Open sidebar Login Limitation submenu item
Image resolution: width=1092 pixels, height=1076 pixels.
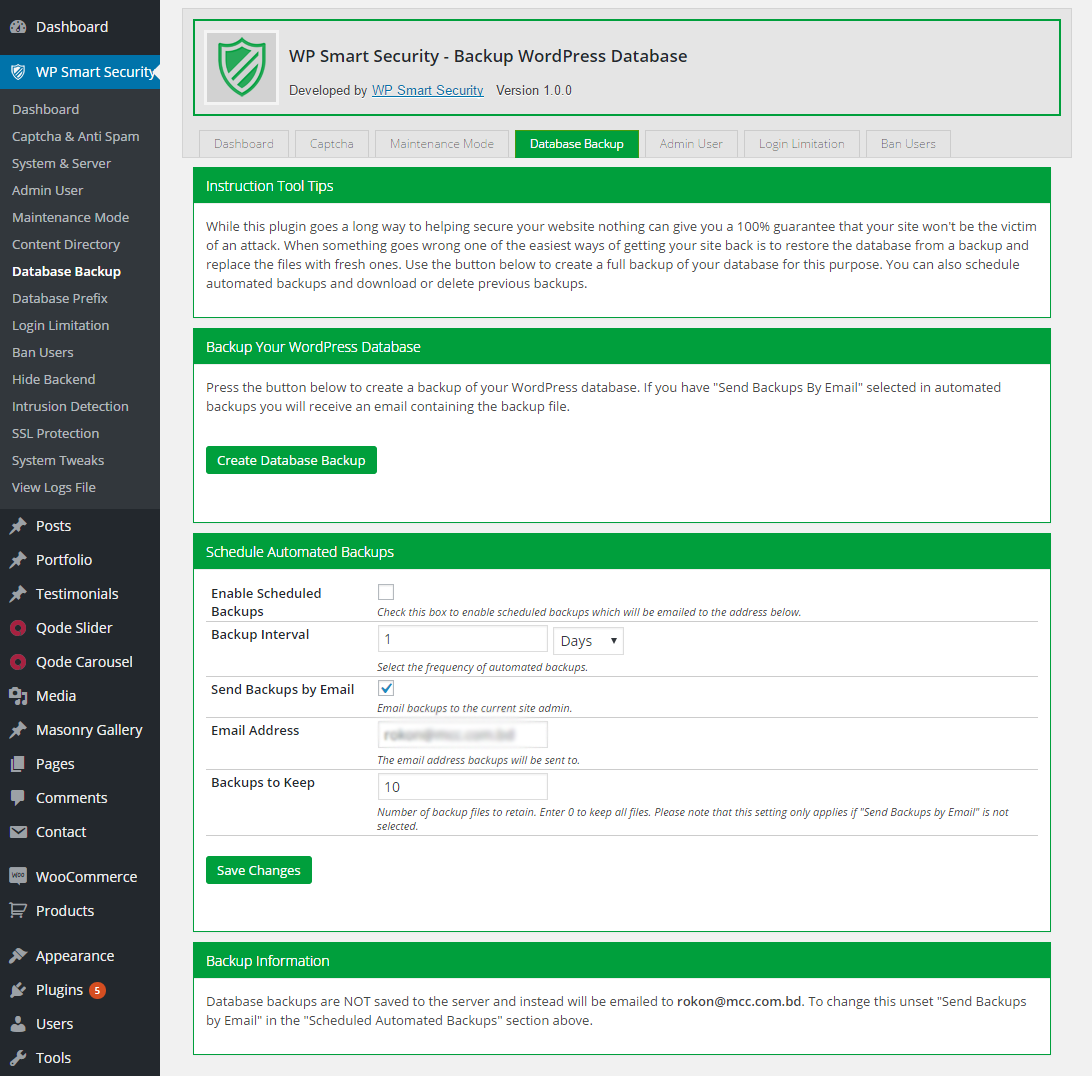click(x=61, y=326)
